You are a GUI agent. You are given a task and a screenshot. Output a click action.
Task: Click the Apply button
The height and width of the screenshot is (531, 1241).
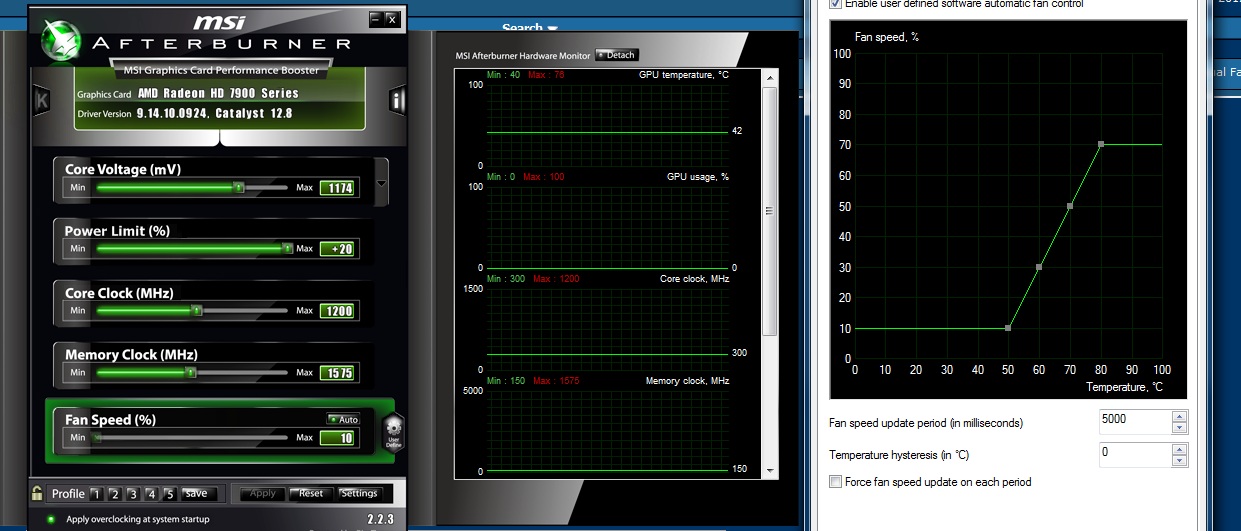coord(262,494)
